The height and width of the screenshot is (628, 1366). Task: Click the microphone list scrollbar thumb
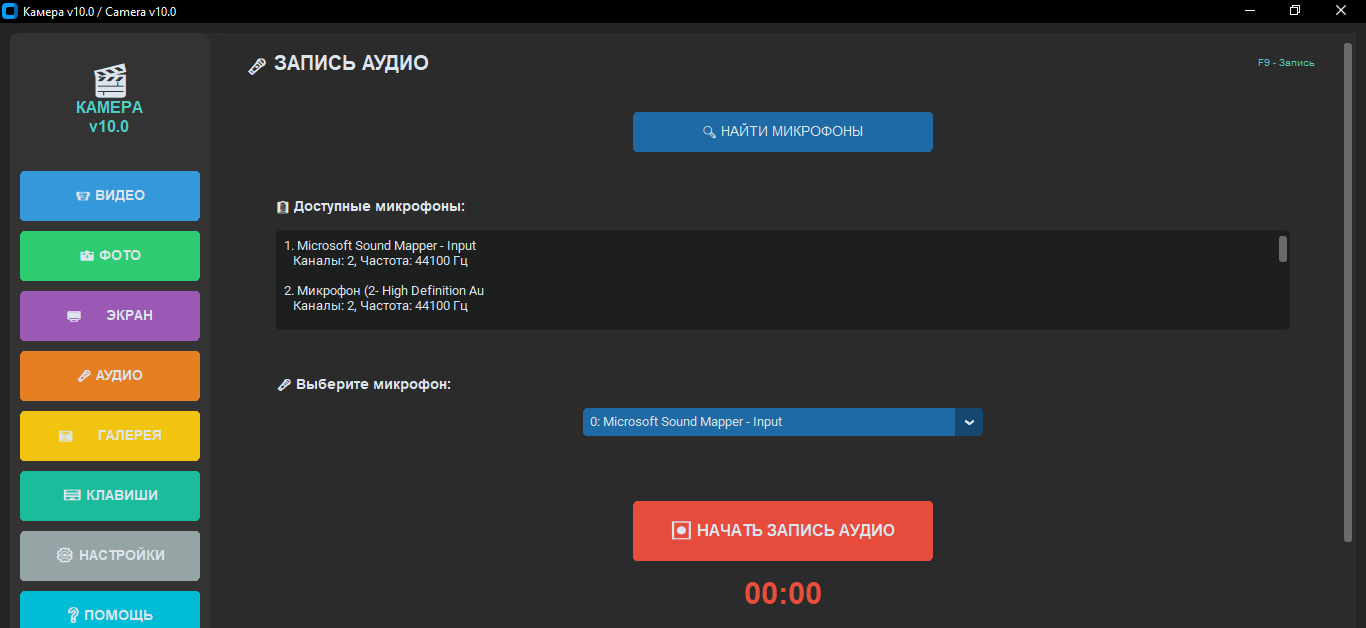click(1282, 249)
